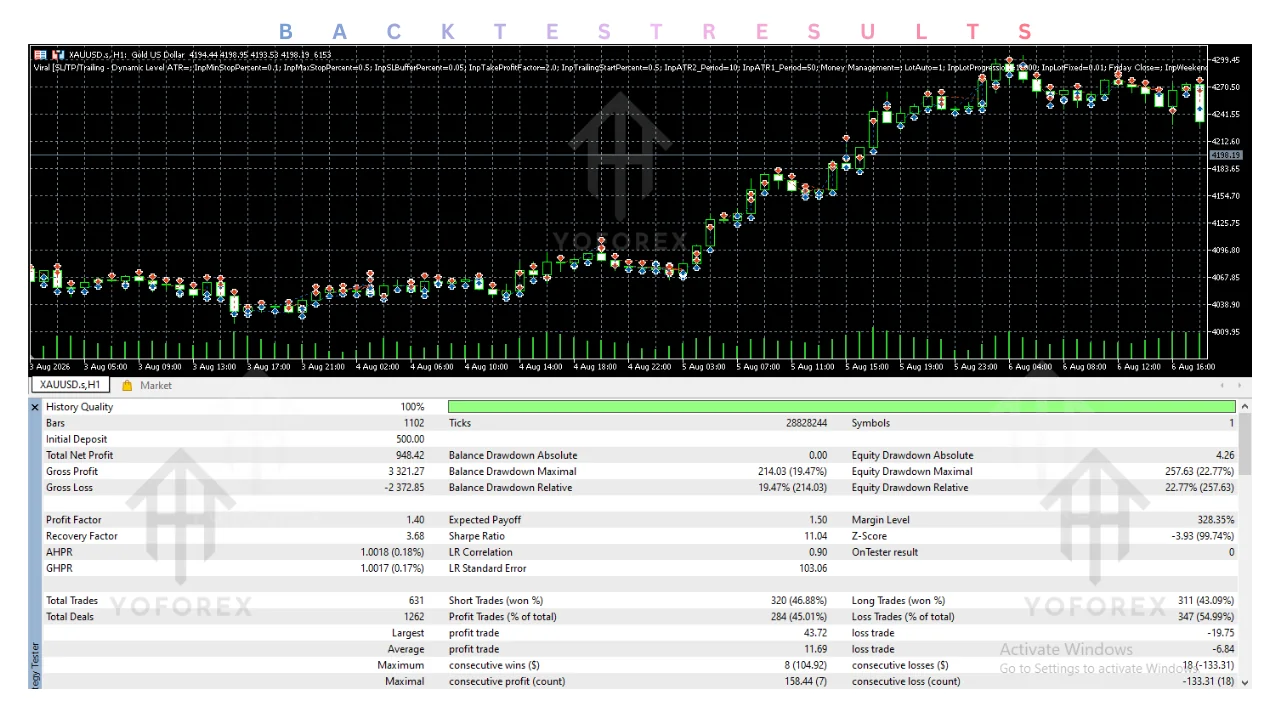Click the LR Standard Error value 103.06
The height and width of the screenshot is (720, 1280).
[x=814, y=568]
